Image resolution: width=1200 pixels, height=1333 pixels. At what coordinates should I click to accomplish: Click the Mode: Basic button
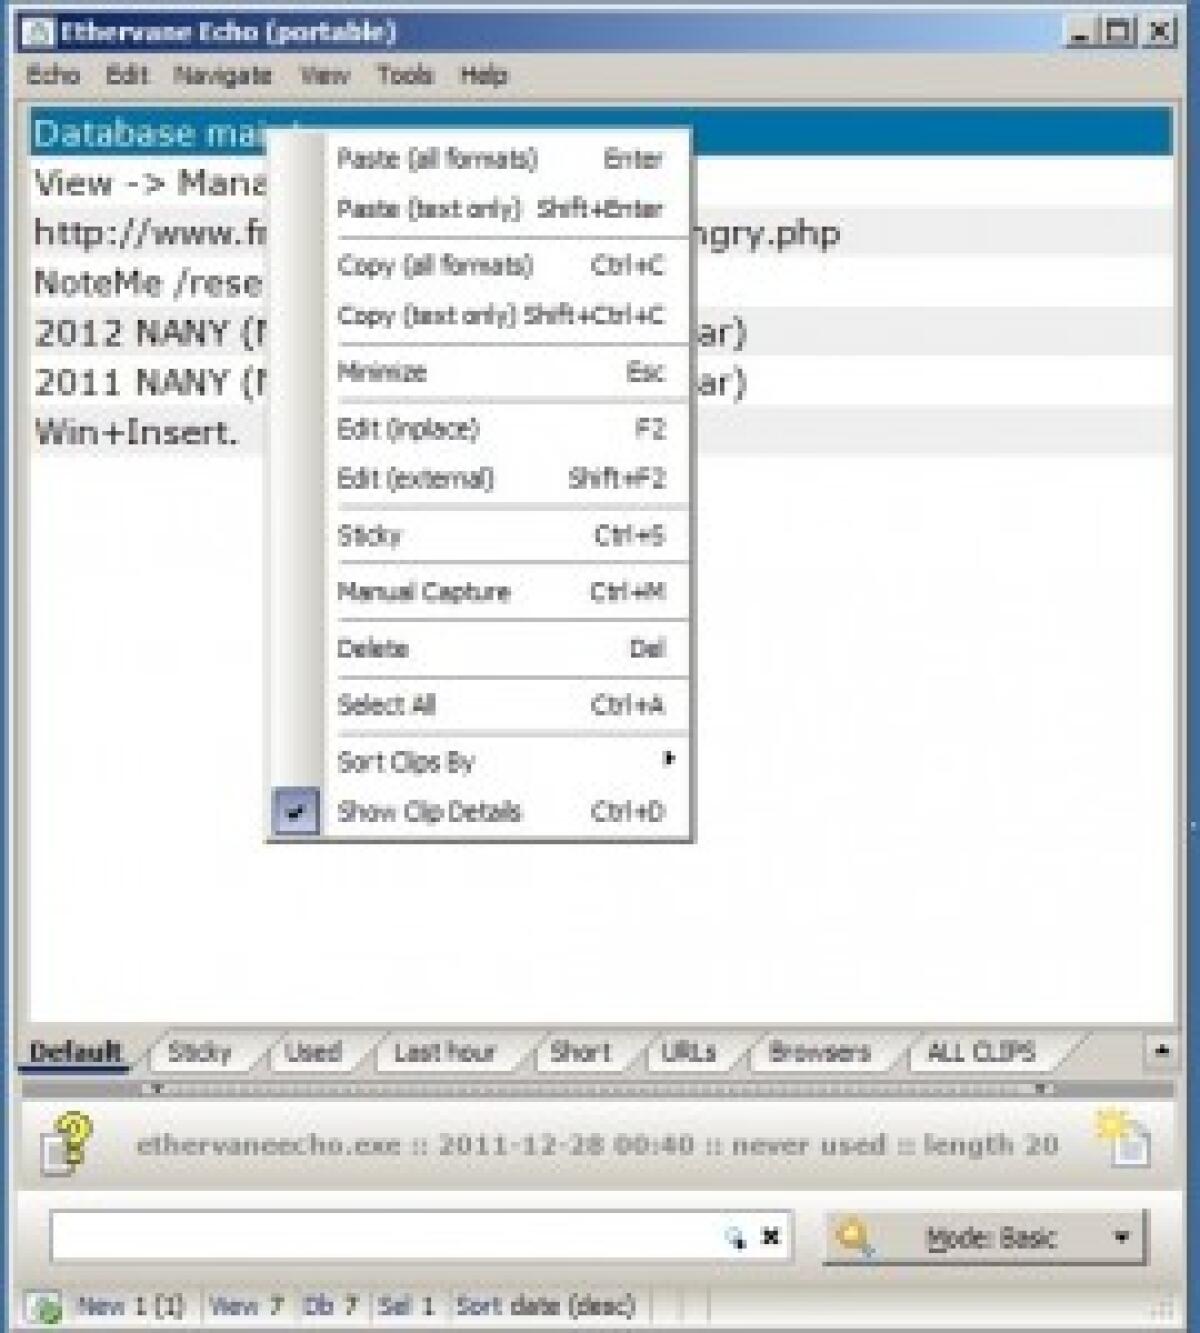coord(985,1238)
